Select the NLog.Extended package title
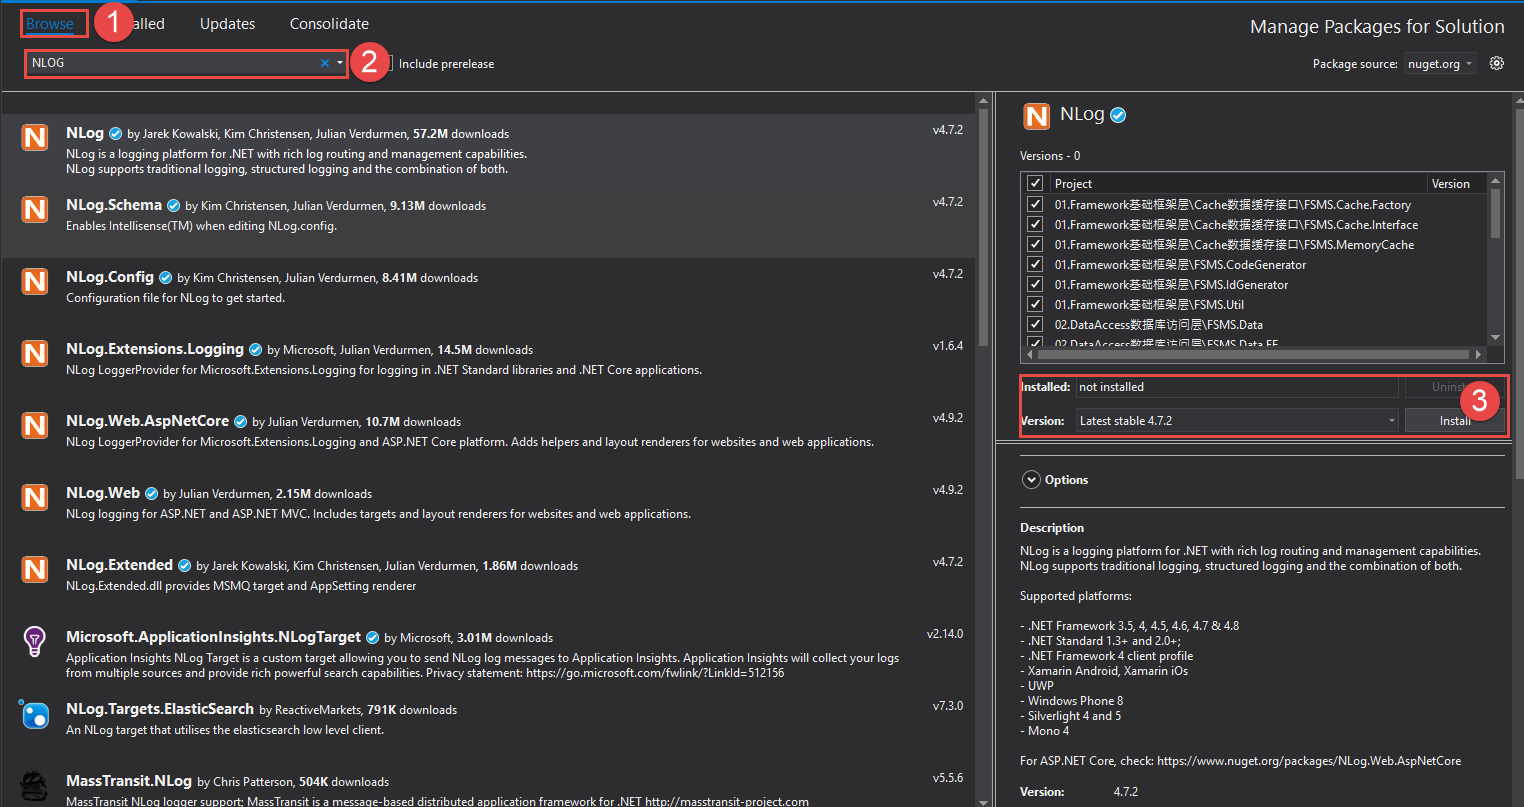The width and height of the screenshot is (1524, 807). click(x=120, y=565)
